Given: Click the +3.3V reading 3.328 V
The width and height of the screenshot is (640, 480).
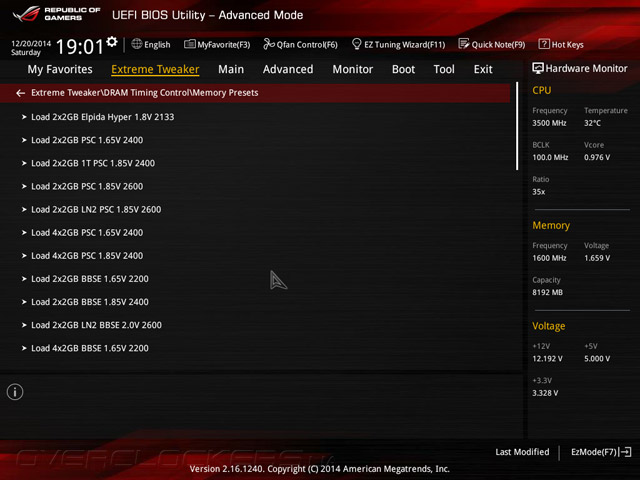Looking at the screenshot, I should pyautogui.click(x=545, y=393).
